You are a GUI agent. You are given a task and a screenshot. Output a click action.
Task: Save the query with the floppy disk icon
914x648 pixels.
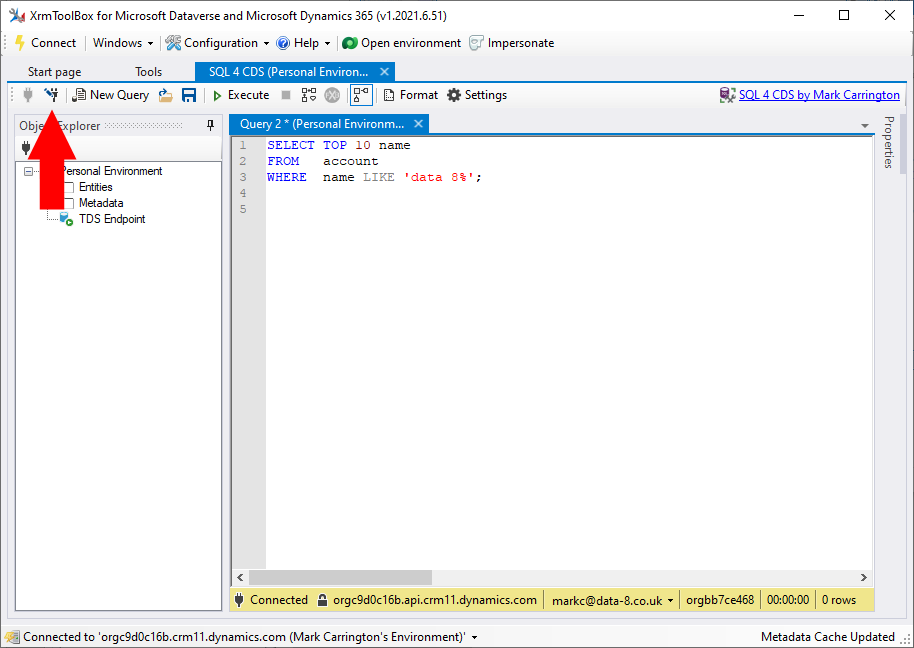coord(189,95)
